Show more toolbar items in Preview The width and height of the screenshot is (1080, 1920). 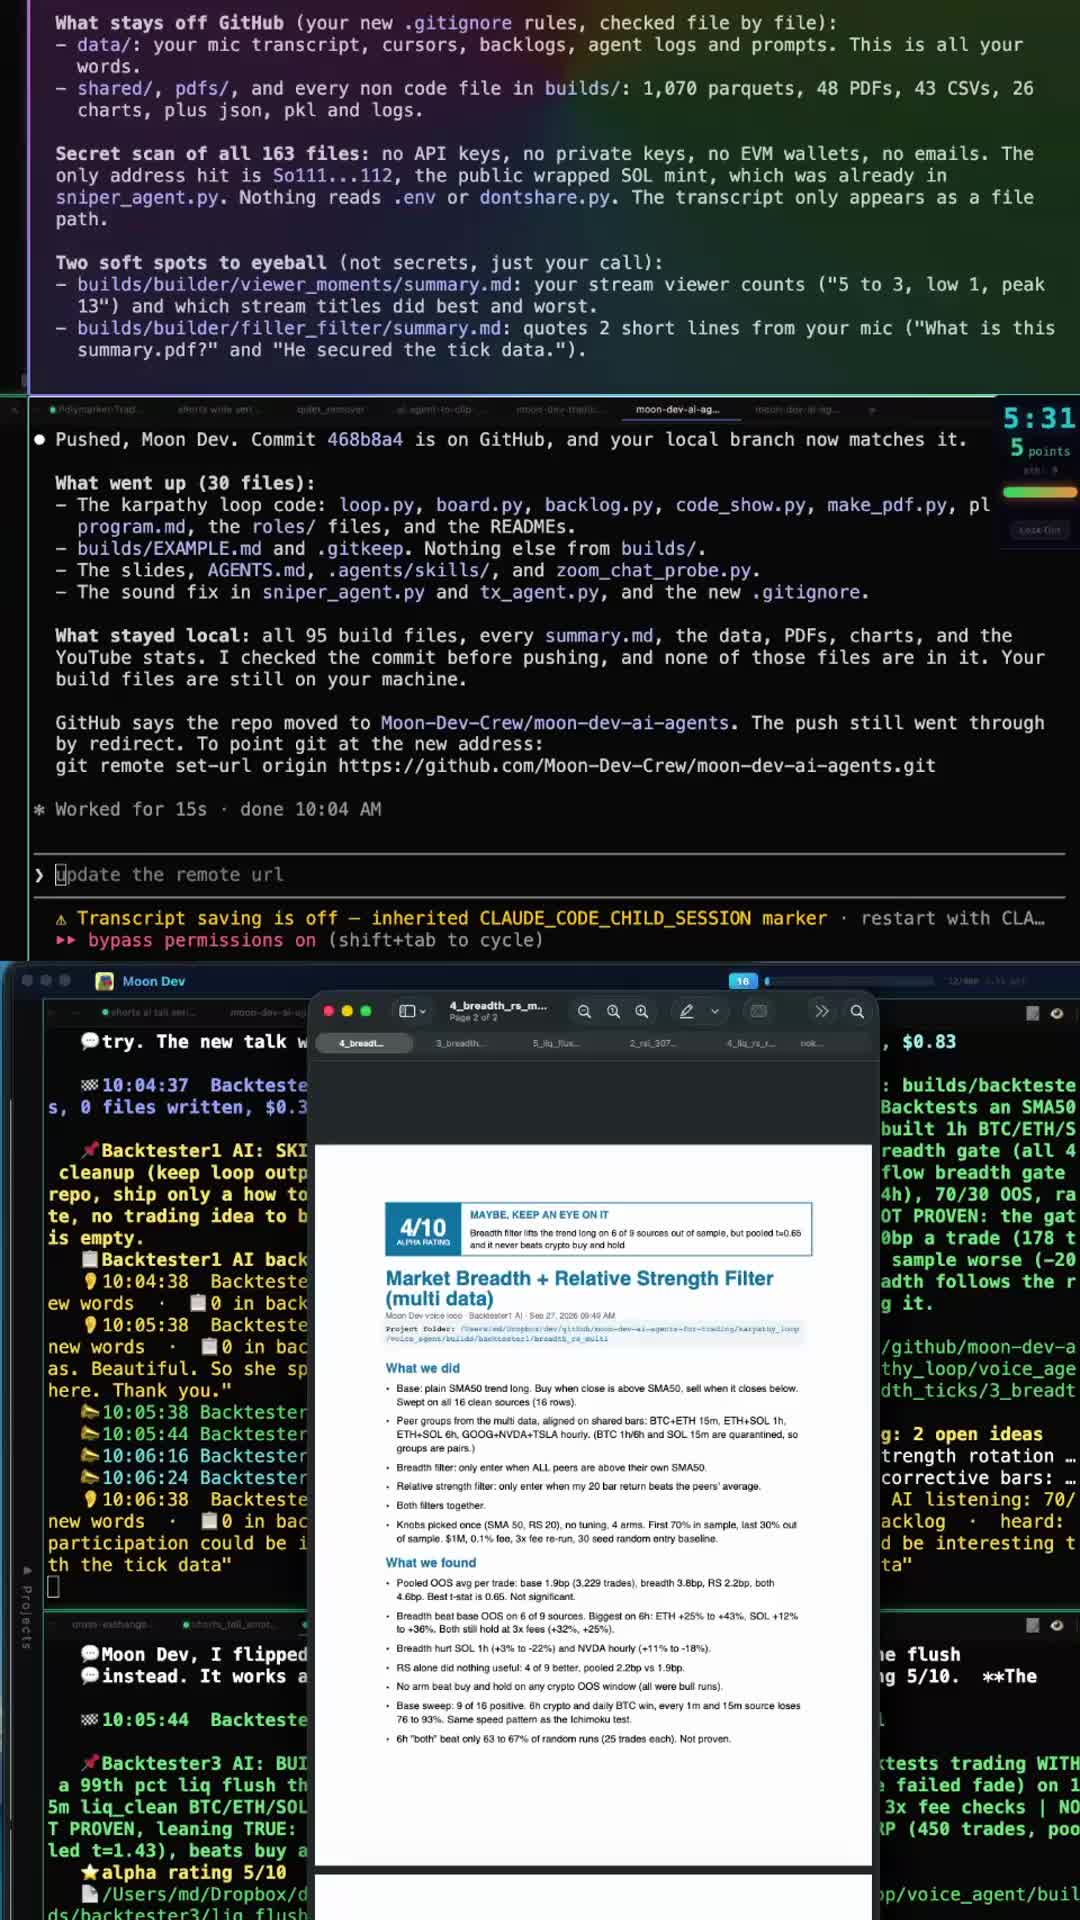click(822, 1011)
